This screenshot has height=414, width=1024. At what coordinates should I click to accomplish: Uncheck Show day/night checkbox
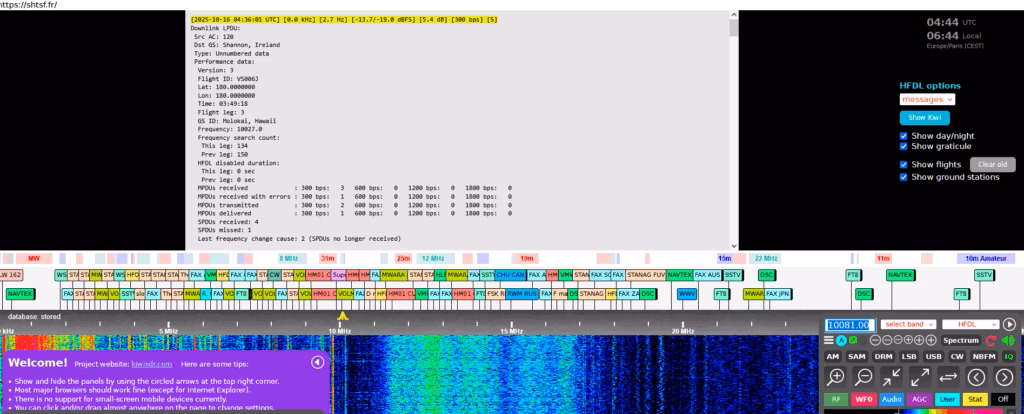tap(904, 136)
